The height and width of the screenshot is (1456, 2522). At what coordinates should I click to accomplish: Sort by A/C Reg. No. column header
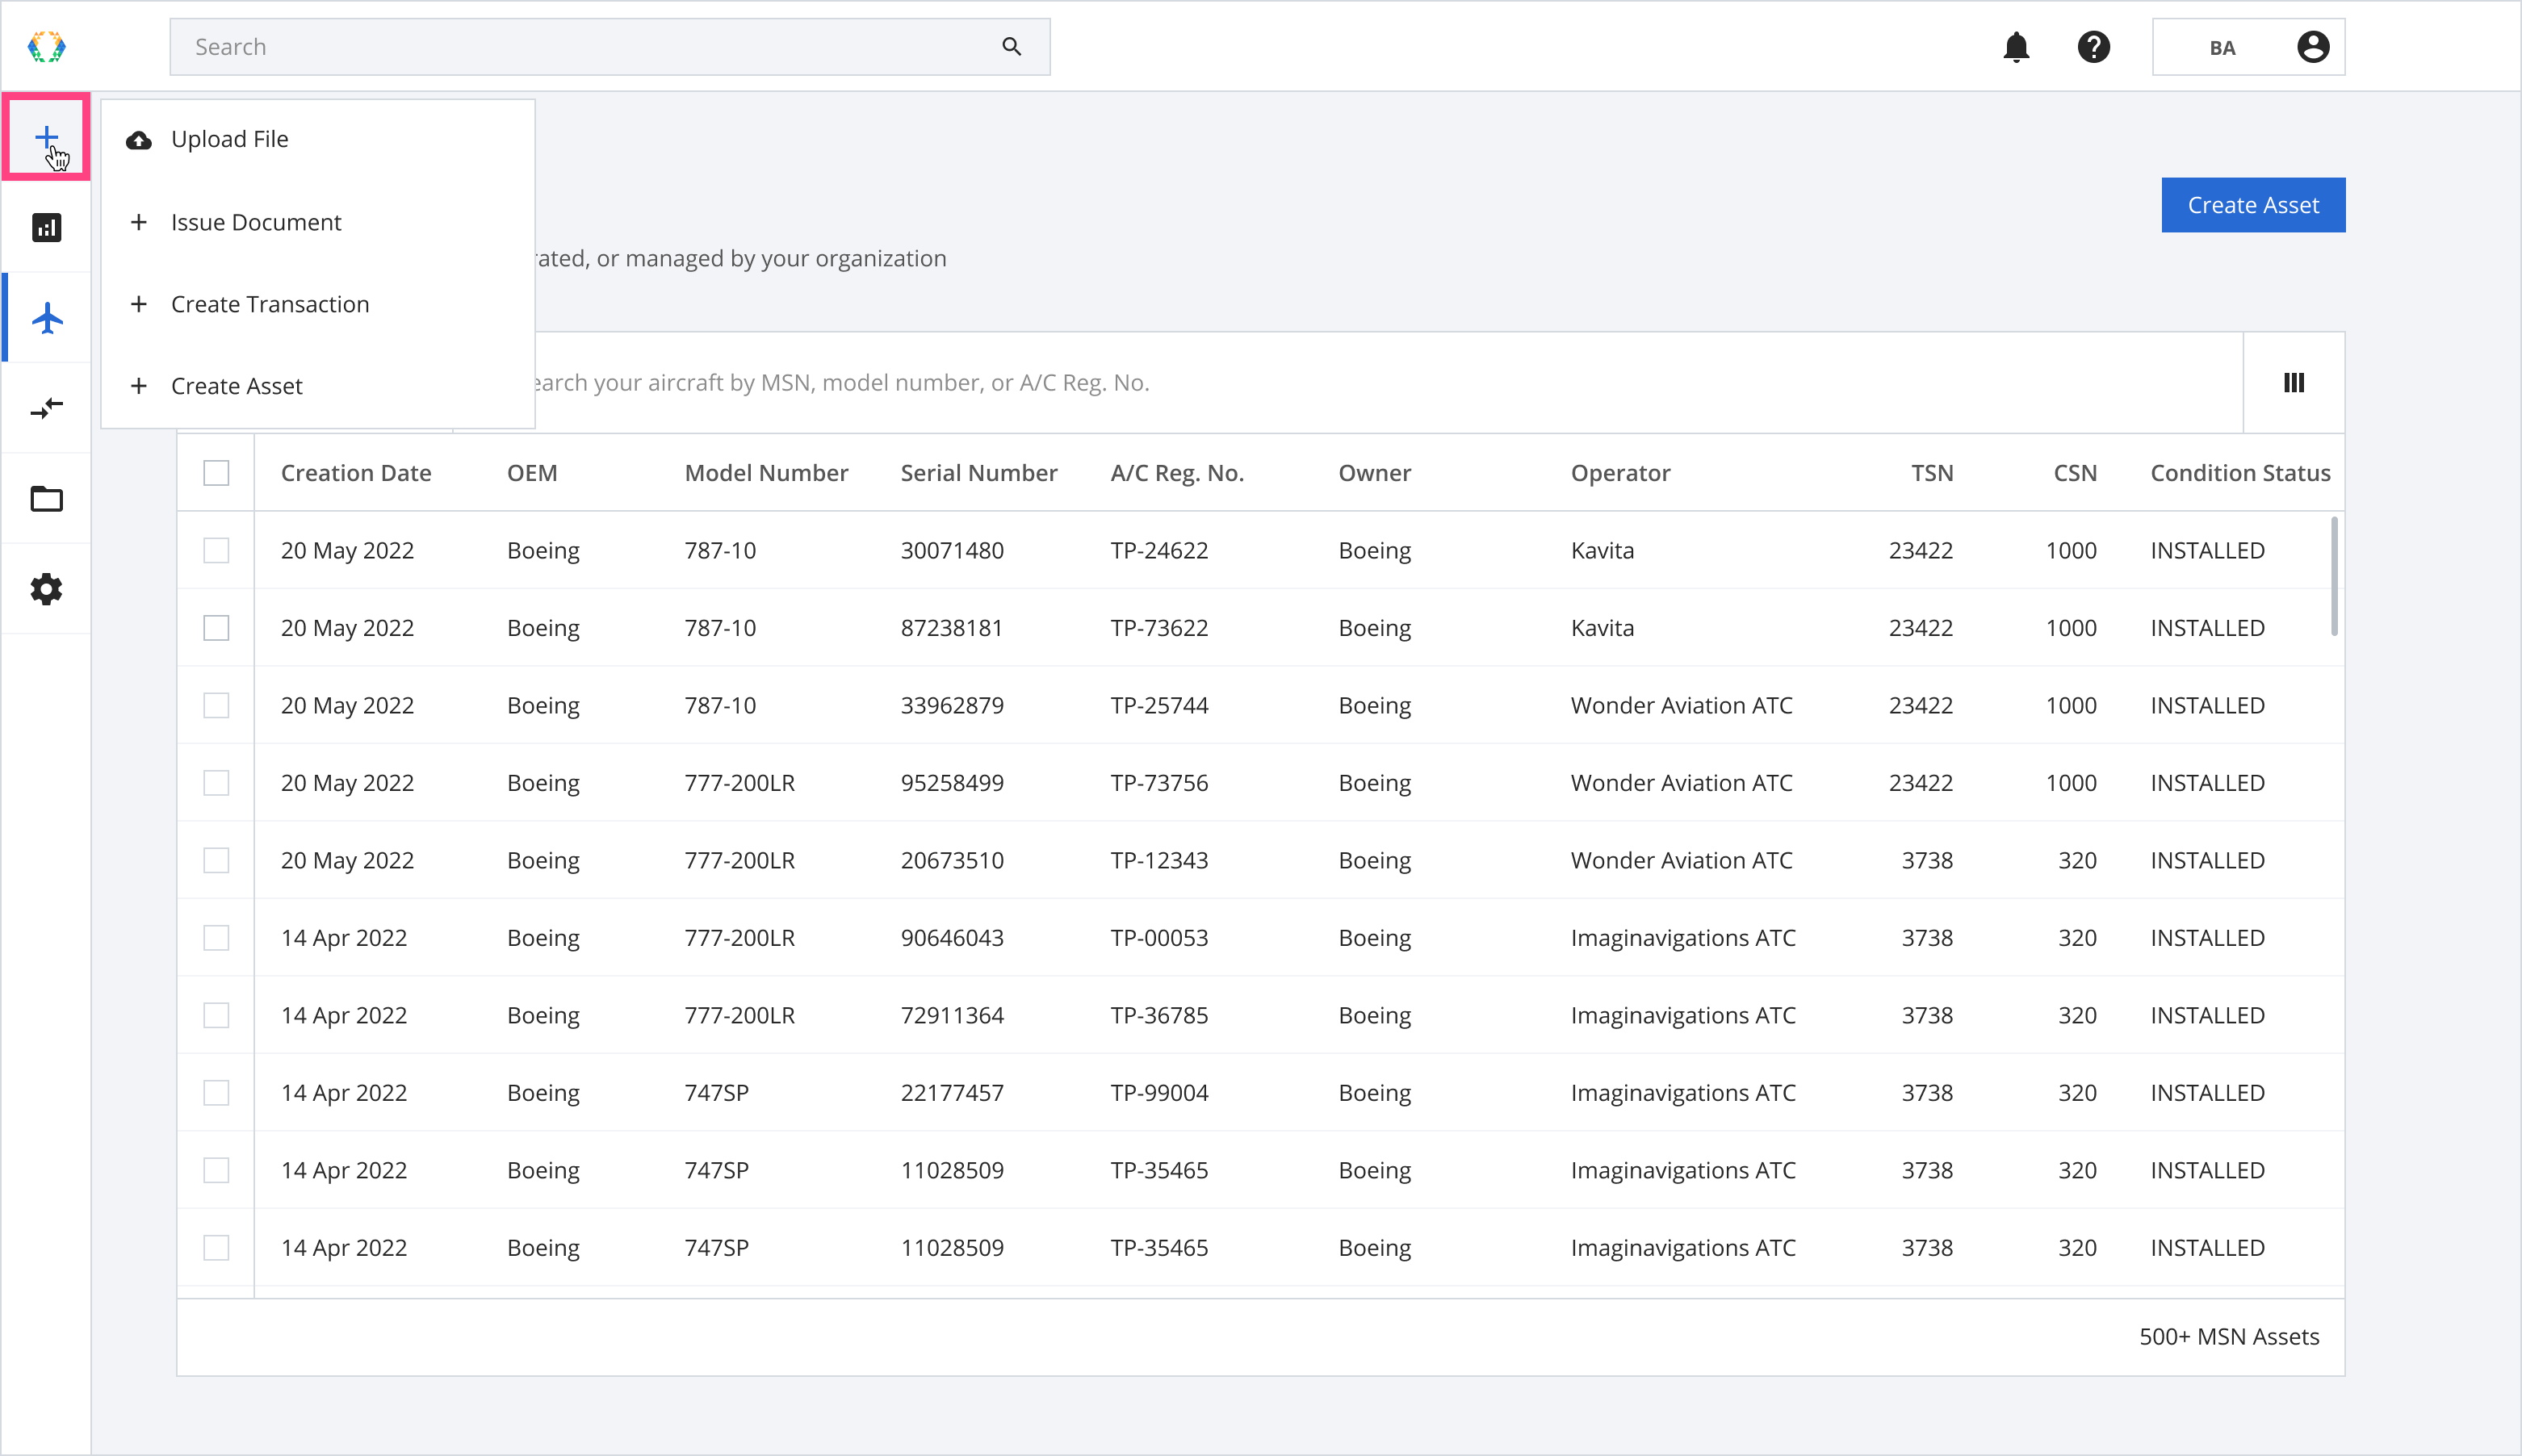coord(1177,473)
